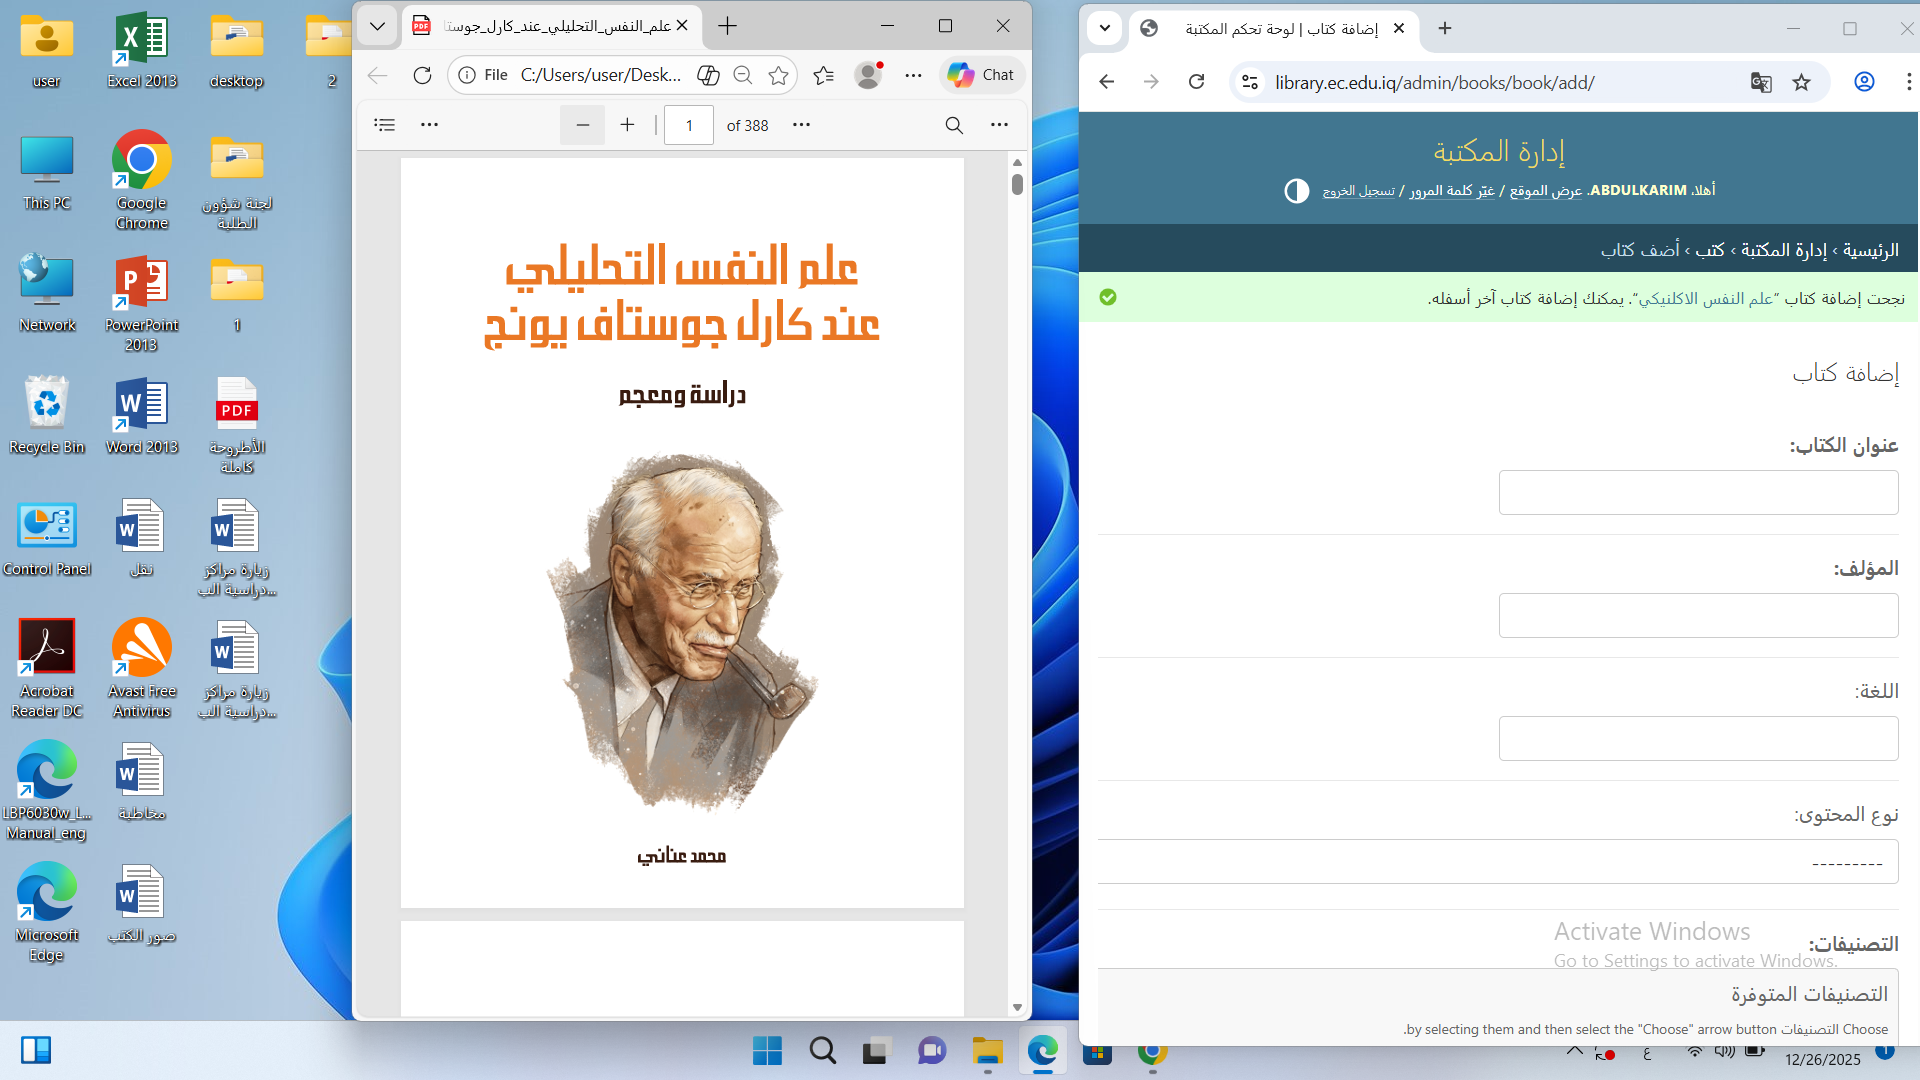Open نوع المحتوى dropdown
This screenshot has width=1920, height=1080.
tap(1497, 862)
